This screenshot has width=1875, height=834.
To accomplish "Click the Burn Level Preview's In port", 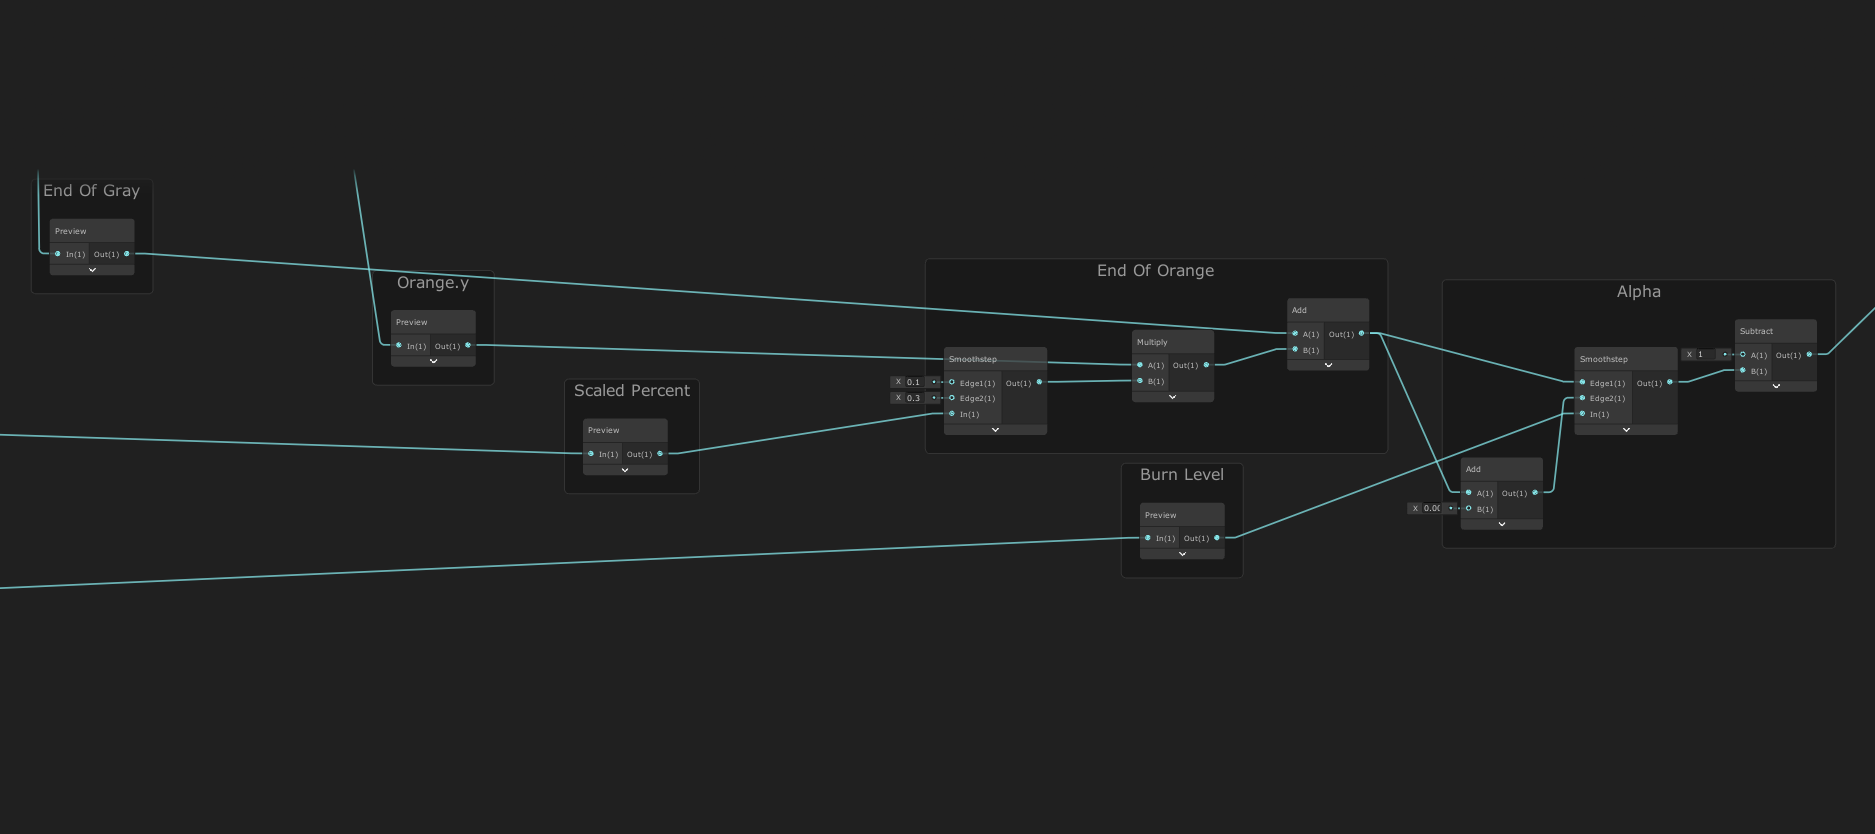I will pos(1148,538).
